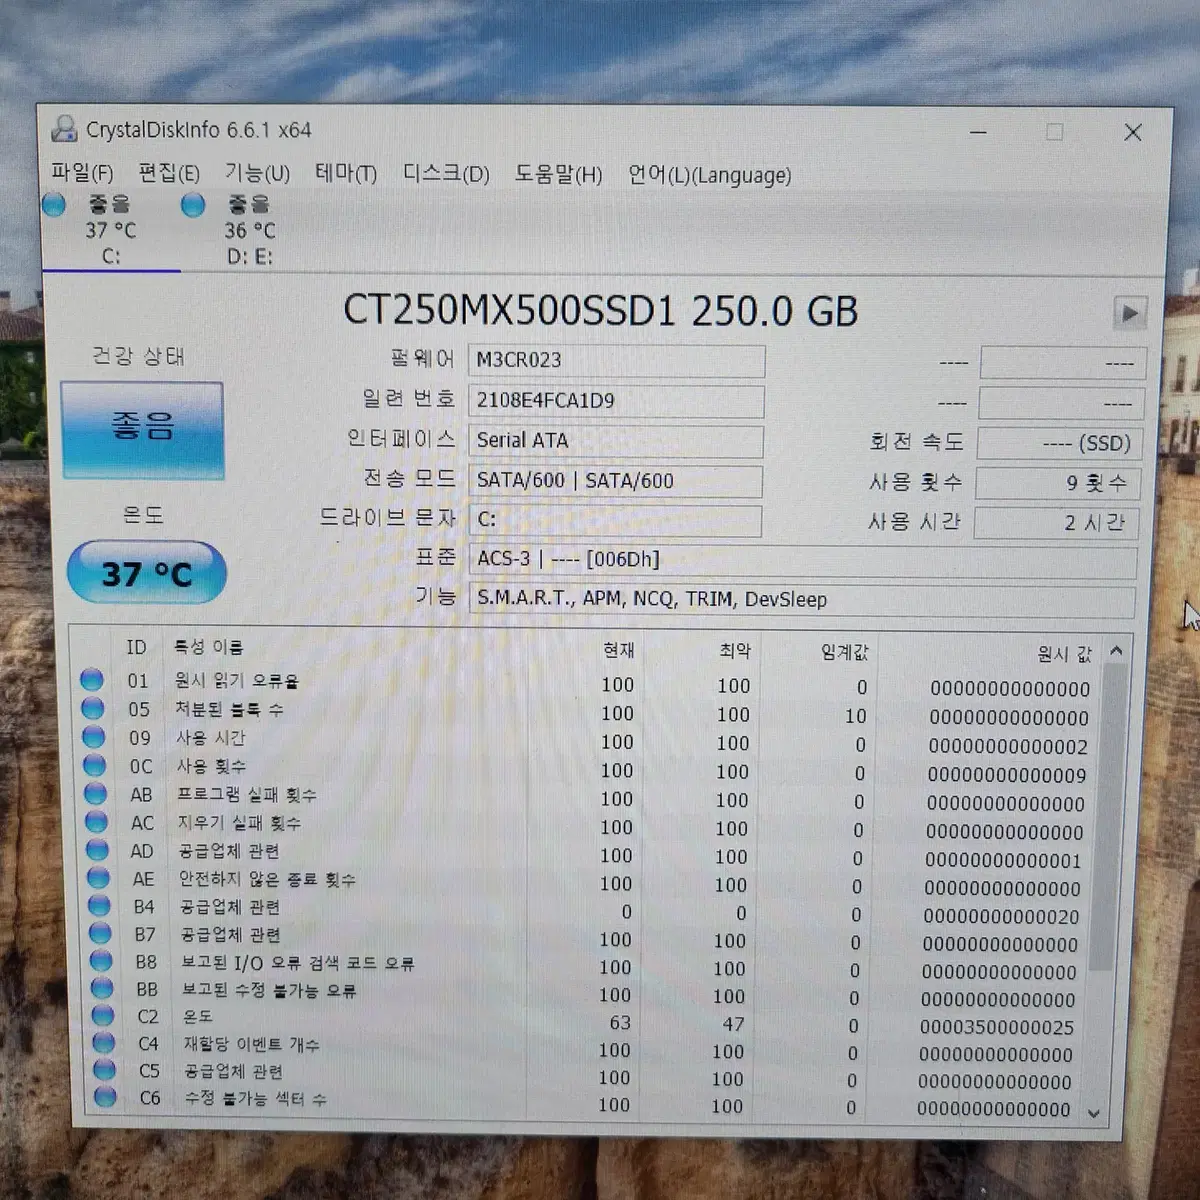Click the rotation rate field ---- (SSD)
Image resolution: width=1200 pixels, height=1200 pixels.
pos(1058,443)
